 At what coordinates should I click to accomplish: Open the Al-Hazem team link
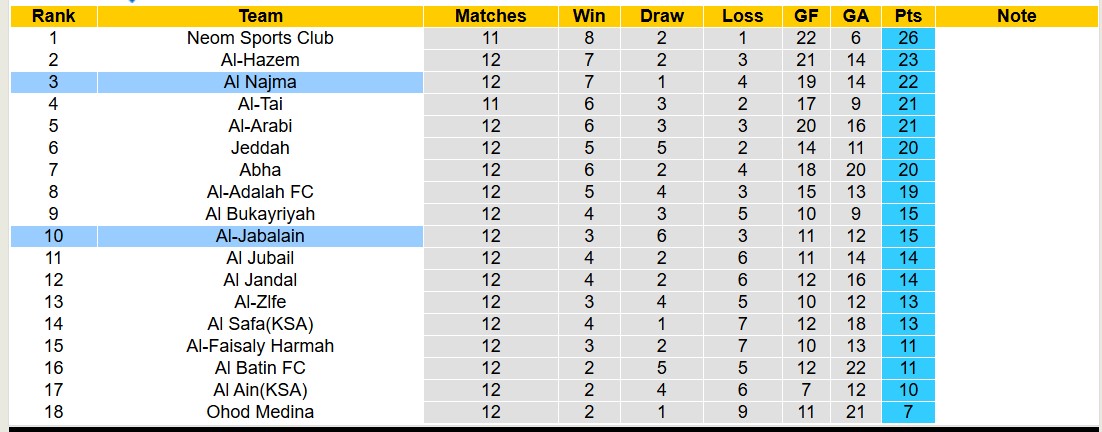(260, 60)
